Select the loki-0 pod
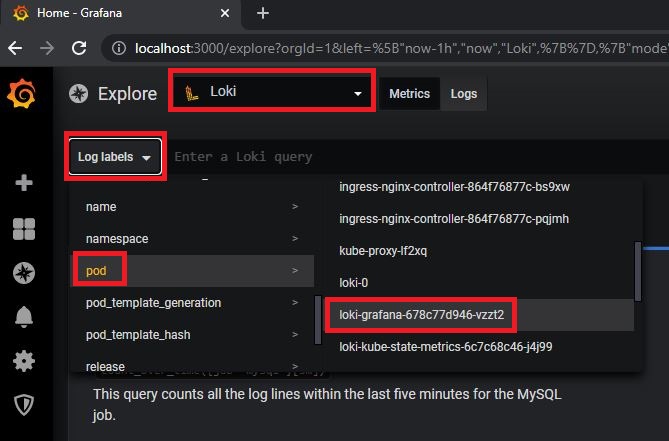This screenshot has height=441, width=669. click(479, 282)
